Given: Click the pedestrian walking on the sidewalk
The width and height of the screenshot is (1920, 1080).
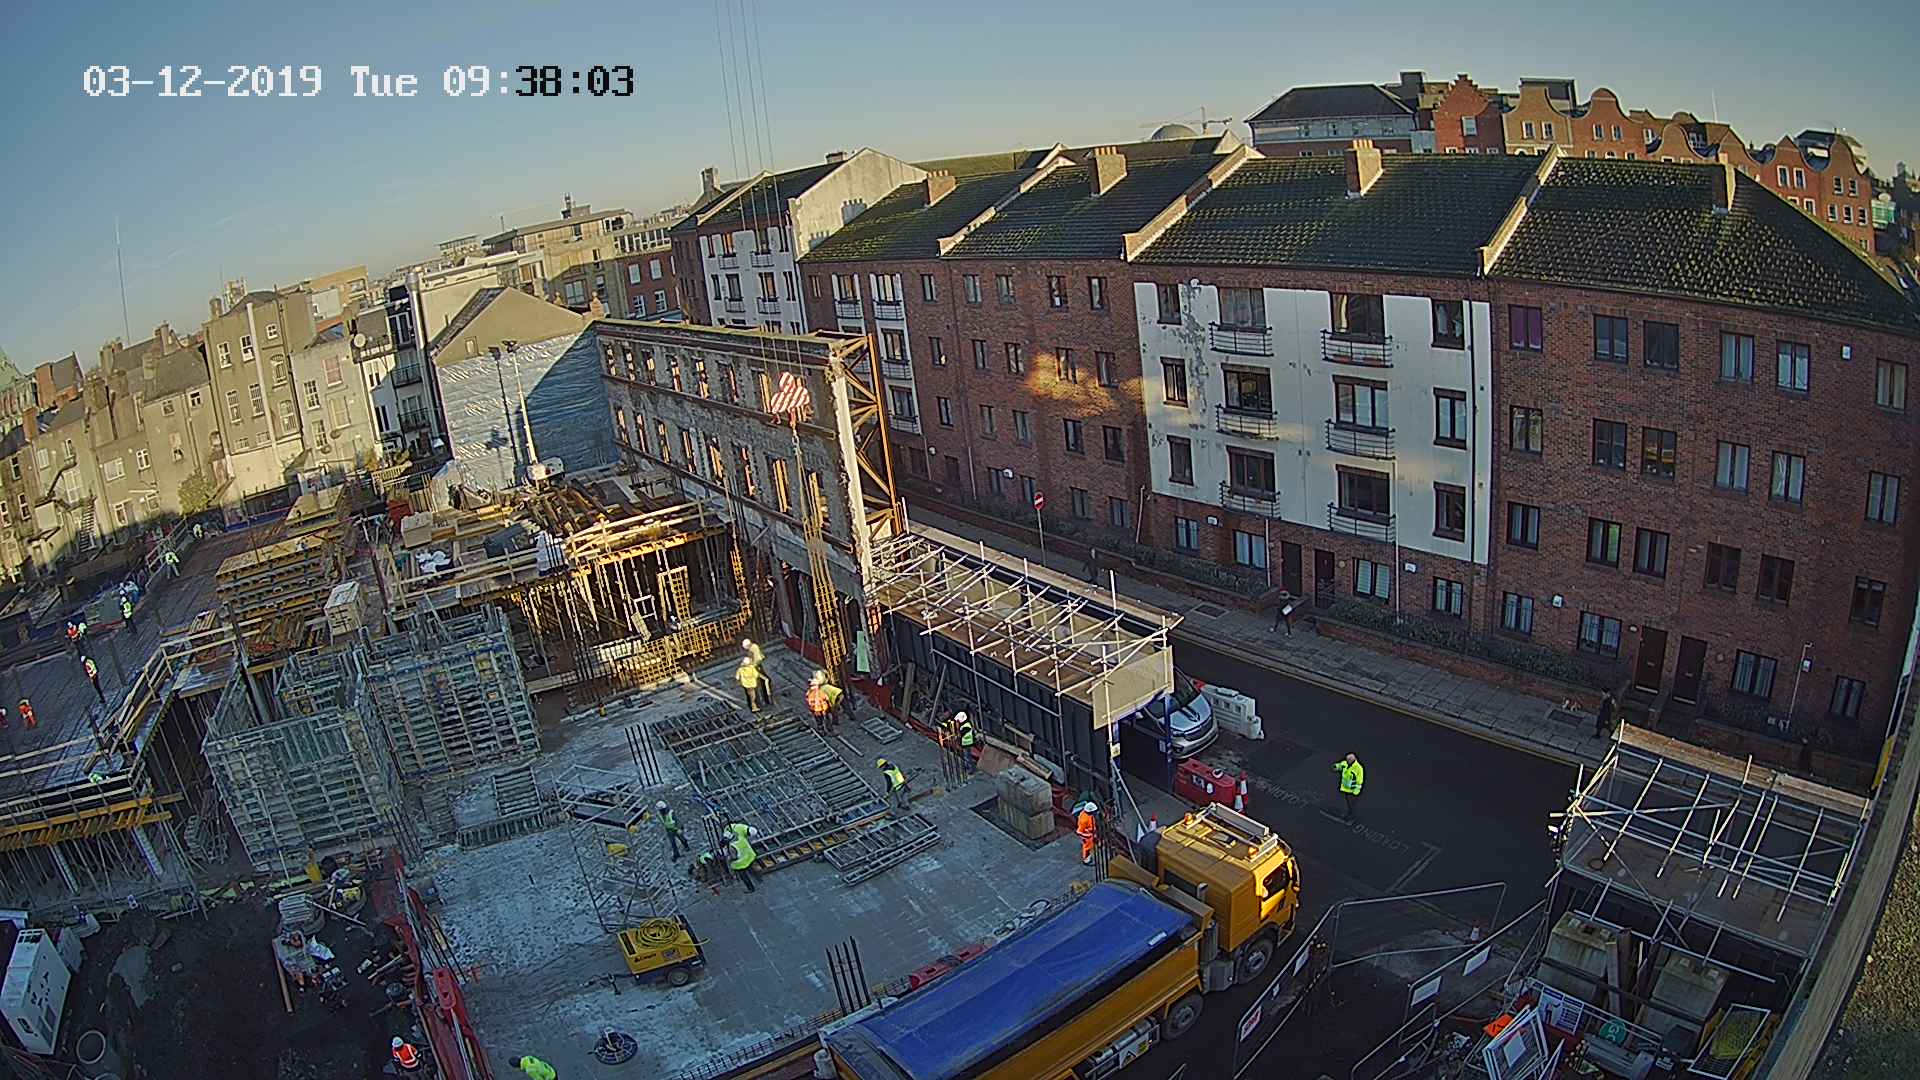Looking at the screenshot, I should coord(1283,612).
